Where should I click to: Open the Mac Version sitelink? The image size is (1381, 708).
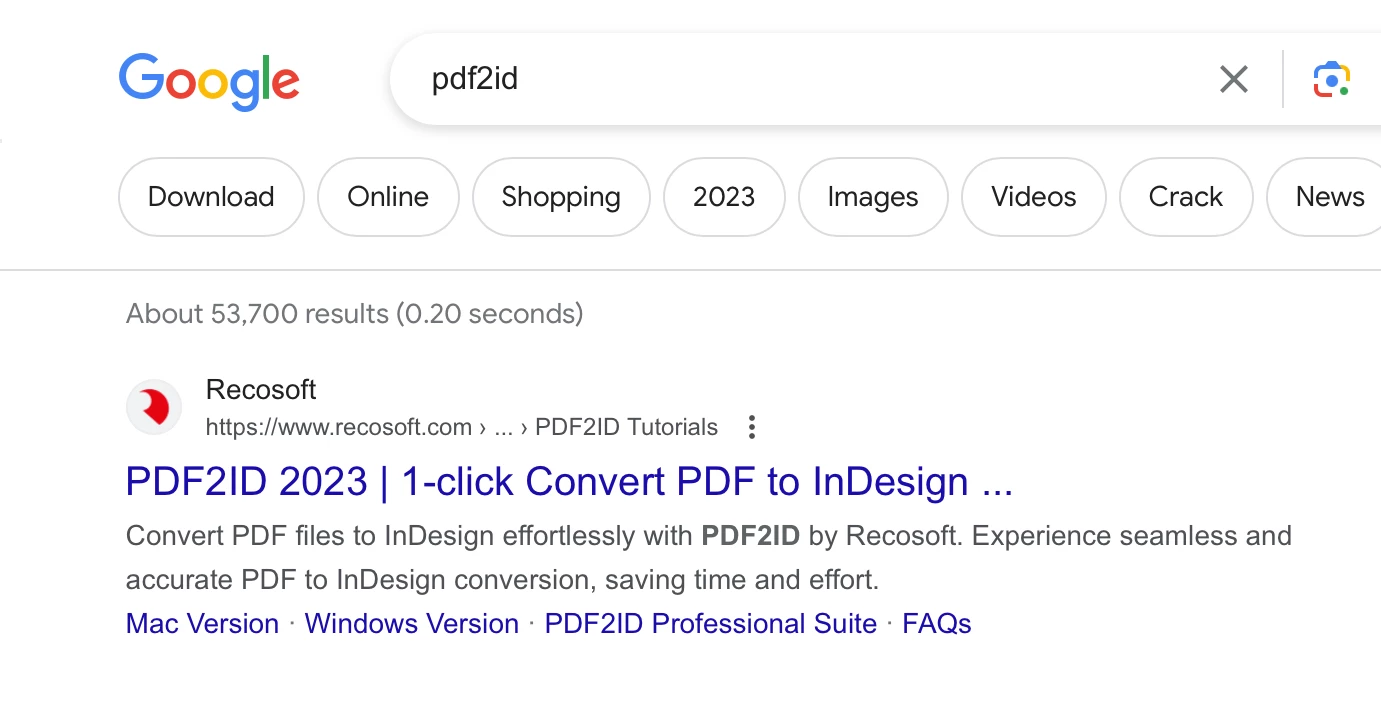[x=203, y=624]
